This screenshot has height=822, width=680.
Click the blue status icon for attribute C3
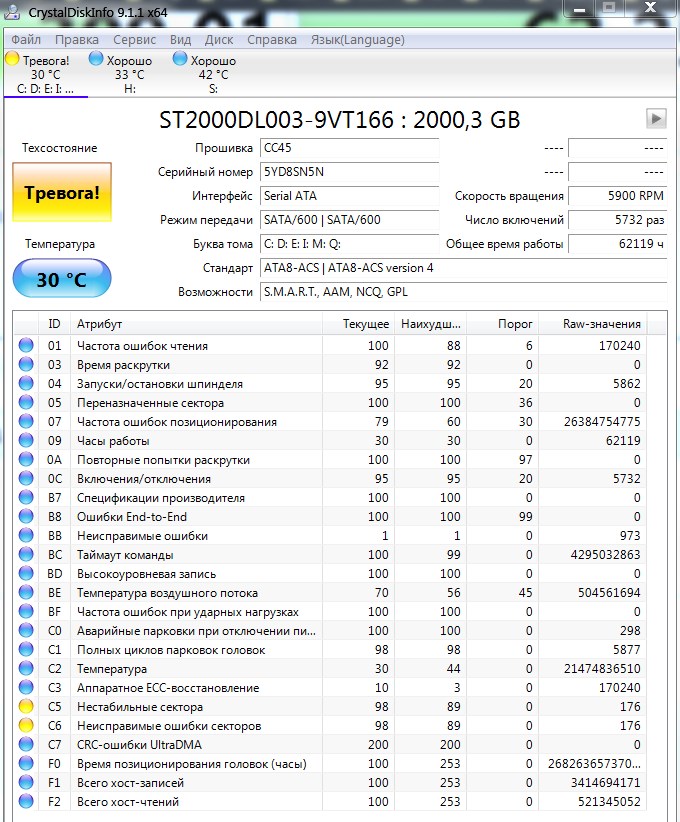coord(26,687)
